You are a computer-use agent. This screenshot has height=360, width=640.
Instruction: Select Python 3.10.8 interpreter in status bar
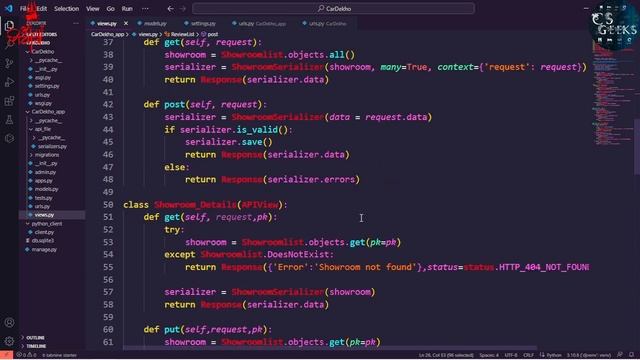(588, 355)
